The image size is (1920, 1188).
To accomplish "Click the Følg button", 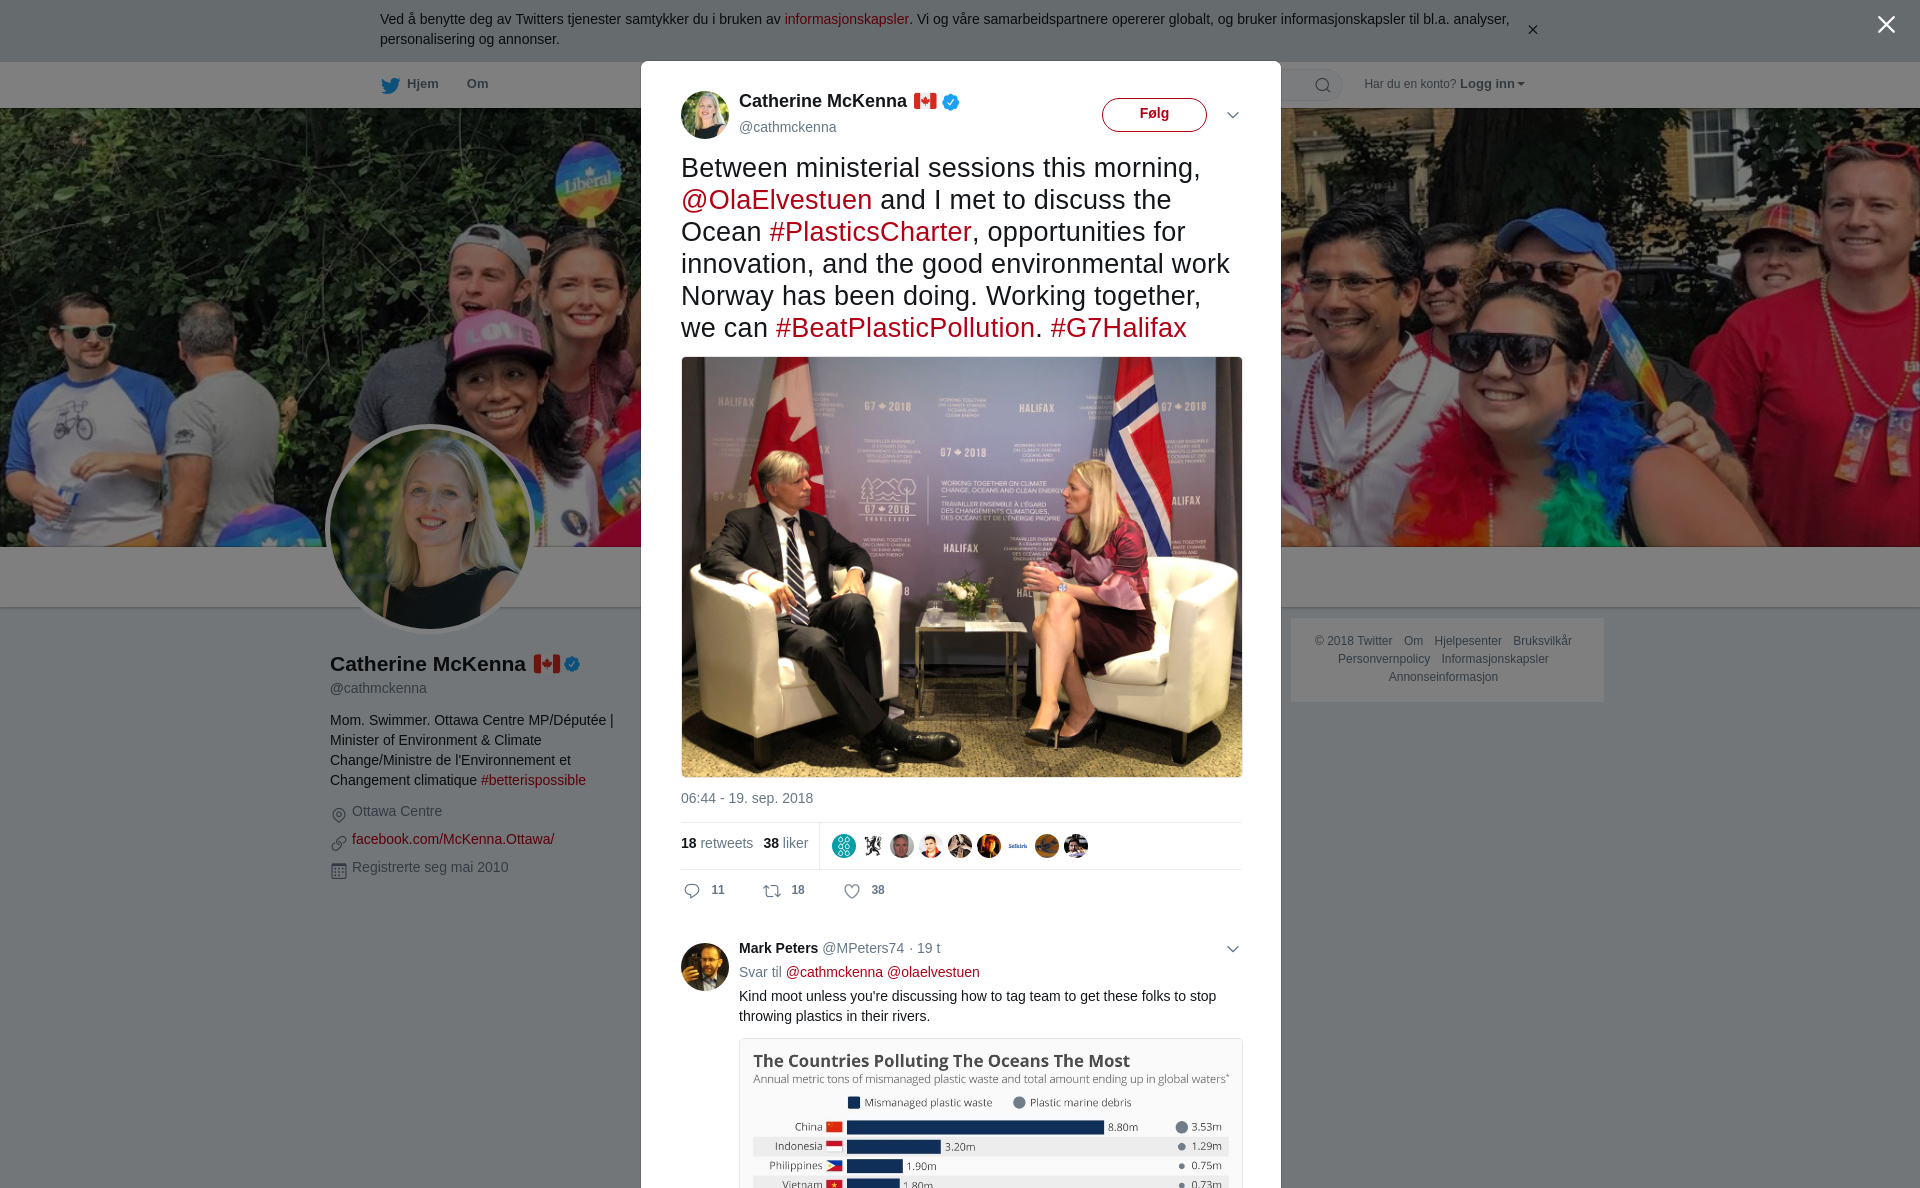I will [1154, 114].
